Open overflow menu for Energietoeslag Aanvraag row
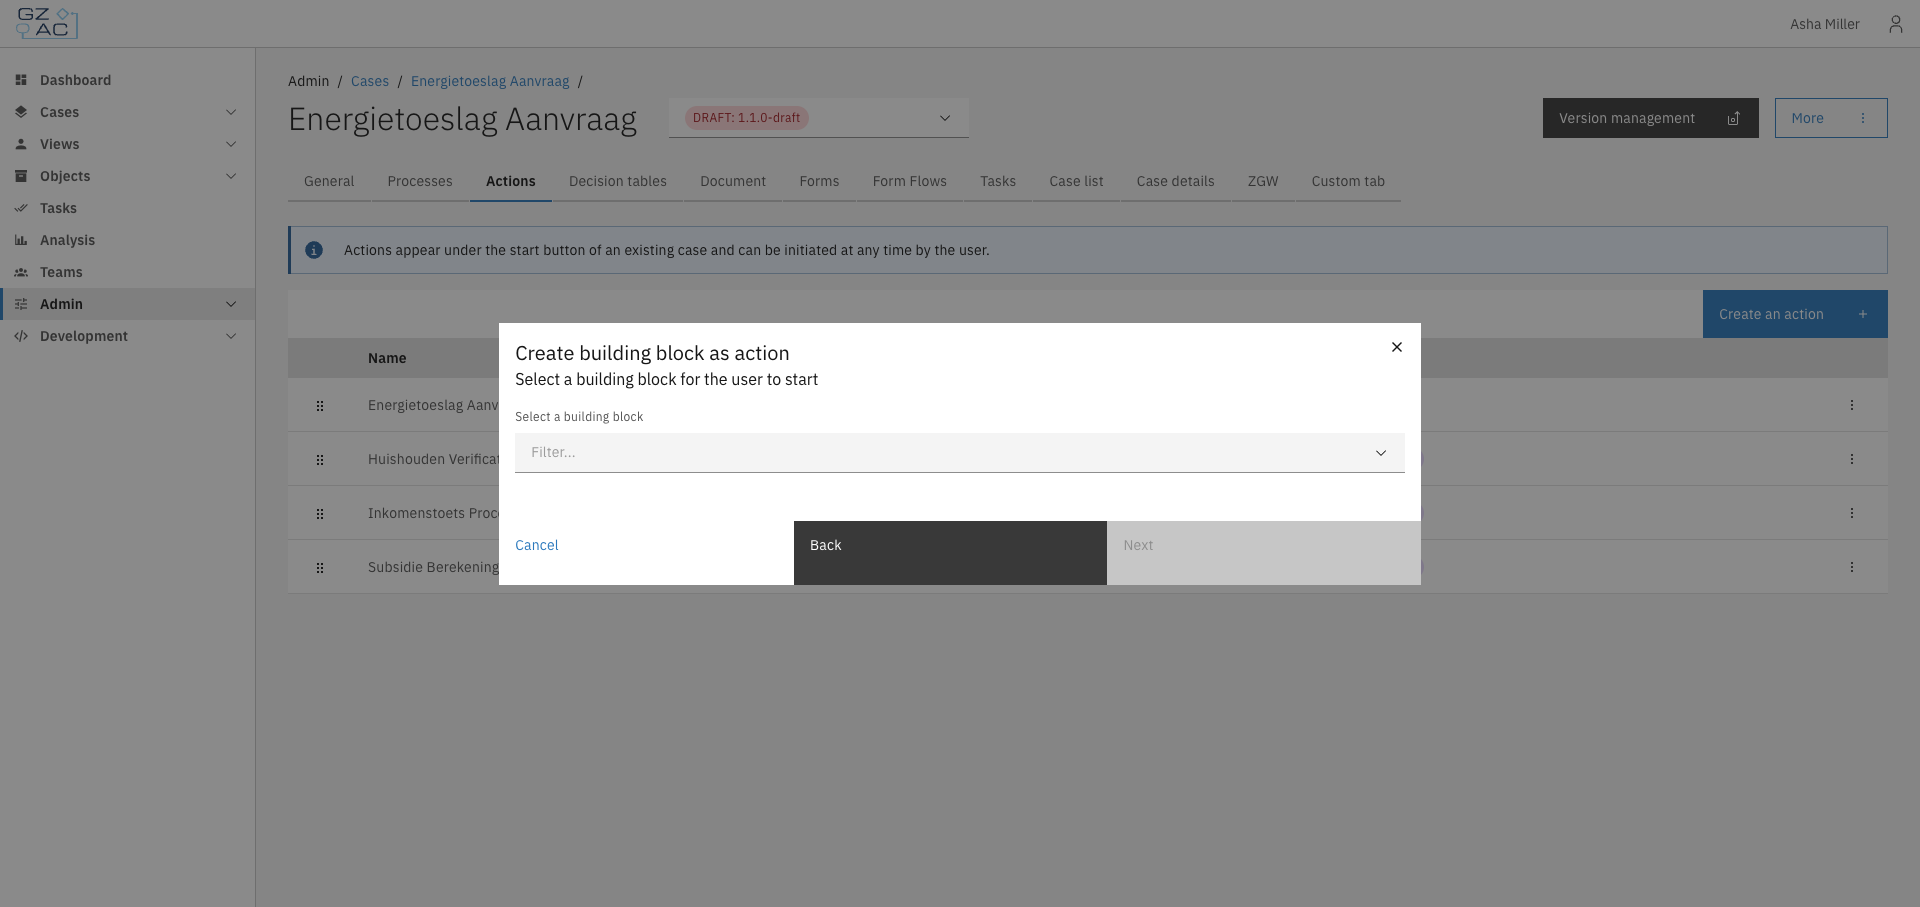The height and width of the screenshot is (907, 1920). pyautogui.click(x=1852, y=405)
